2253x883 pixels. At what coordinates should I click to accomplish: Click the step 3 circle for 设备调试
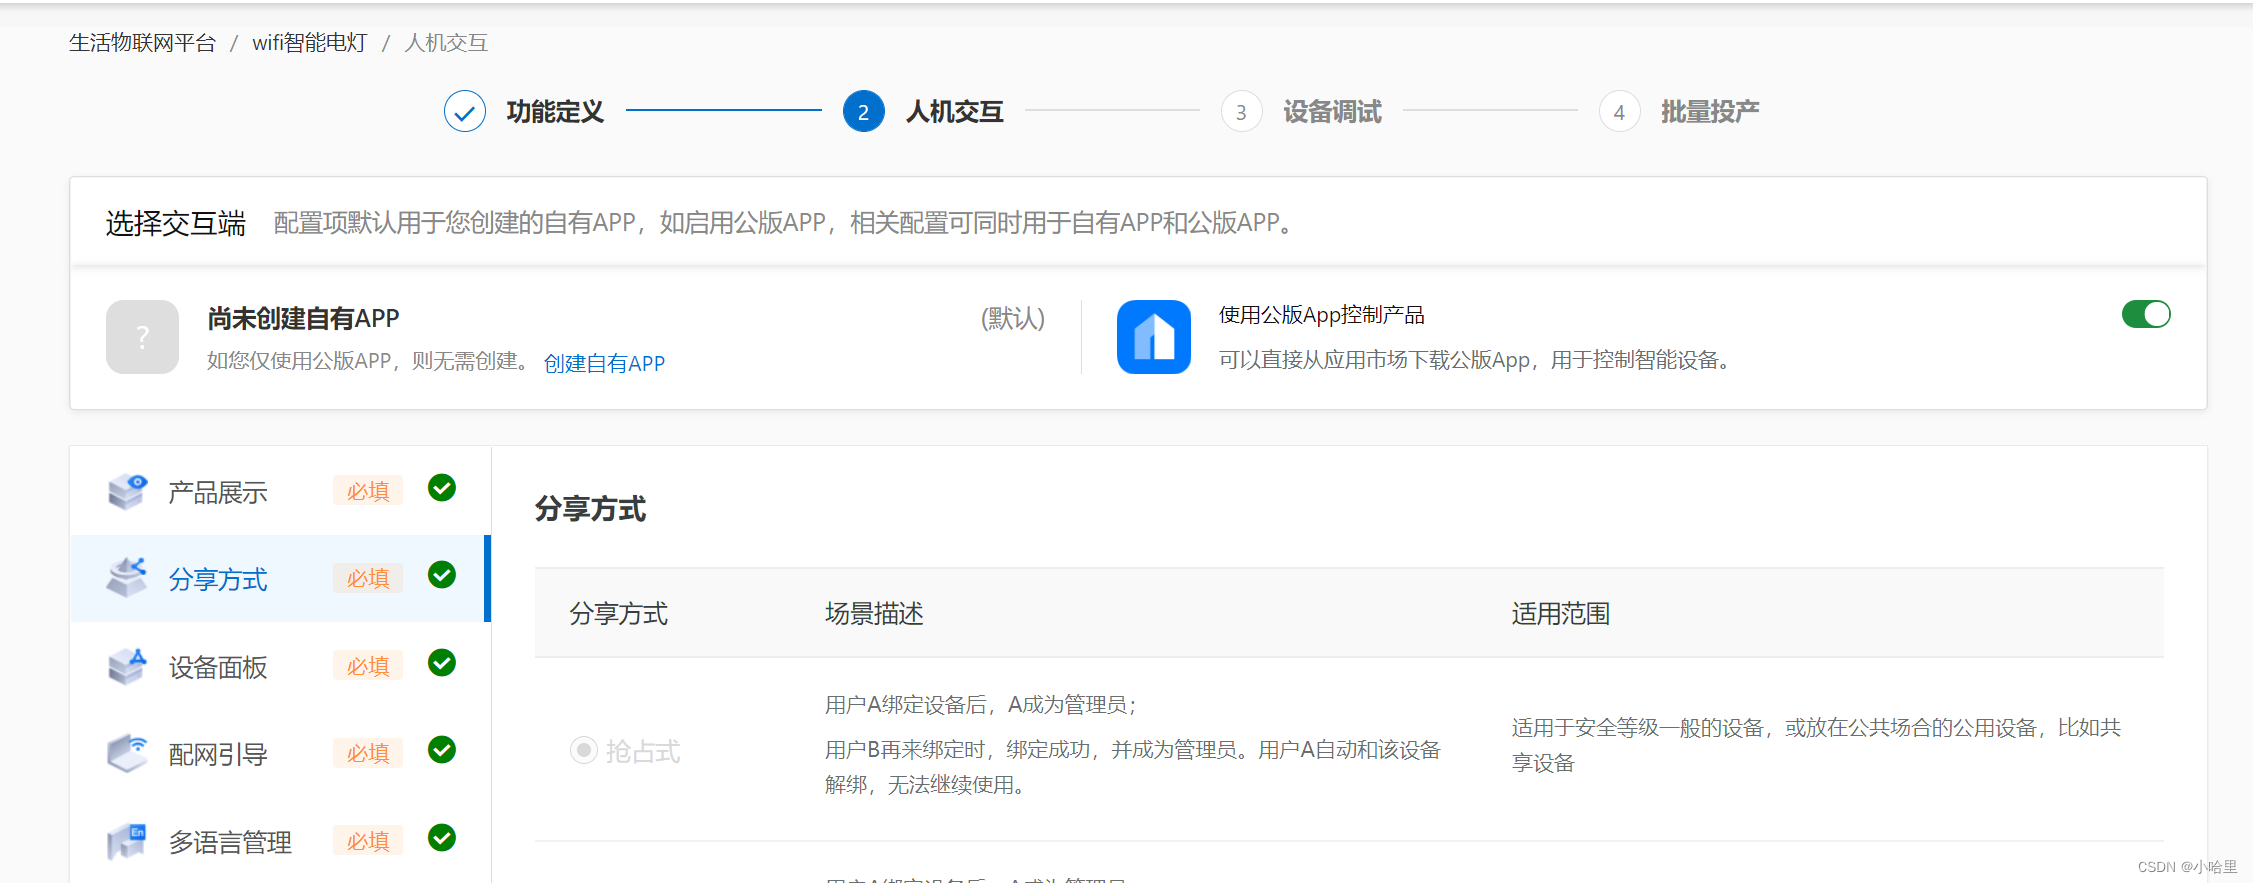coord(1242,112)
